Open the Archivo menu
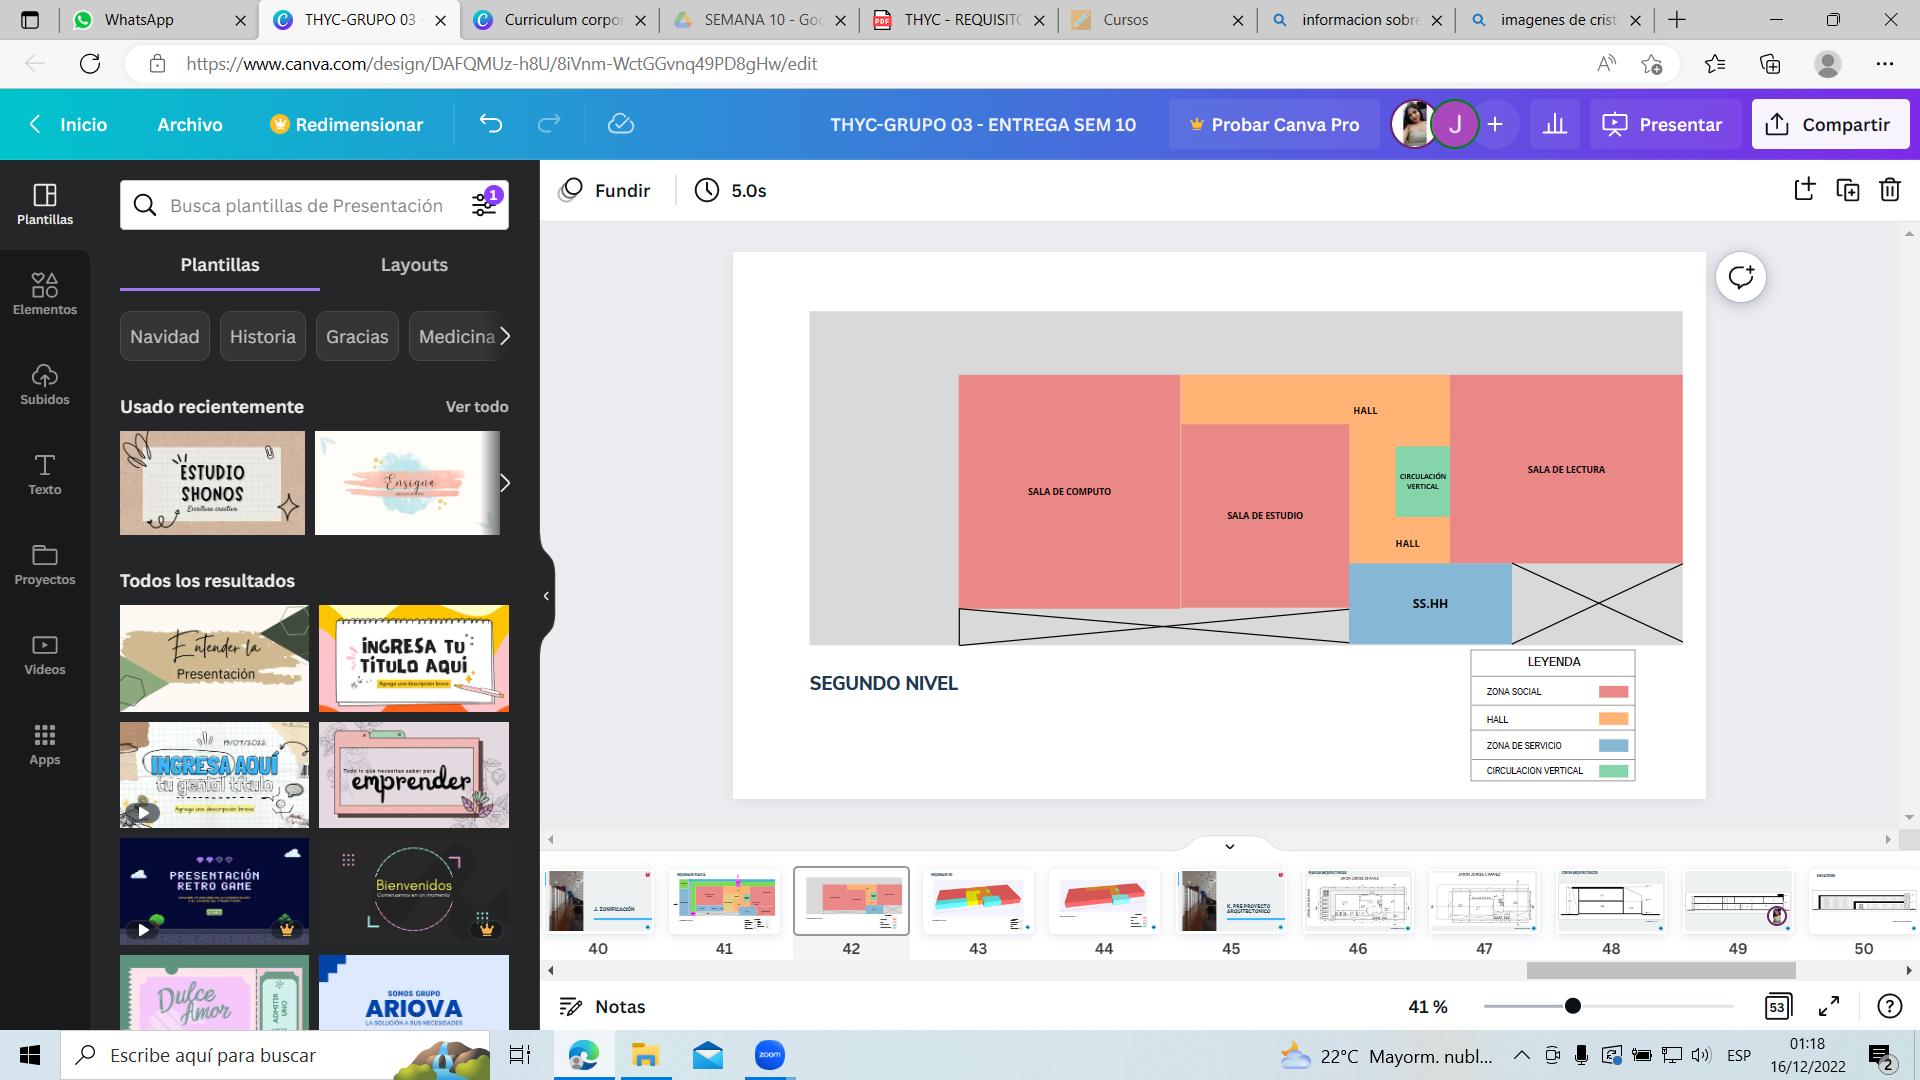Screen dimensions: 1920x1080 click(x=189, y=124)
